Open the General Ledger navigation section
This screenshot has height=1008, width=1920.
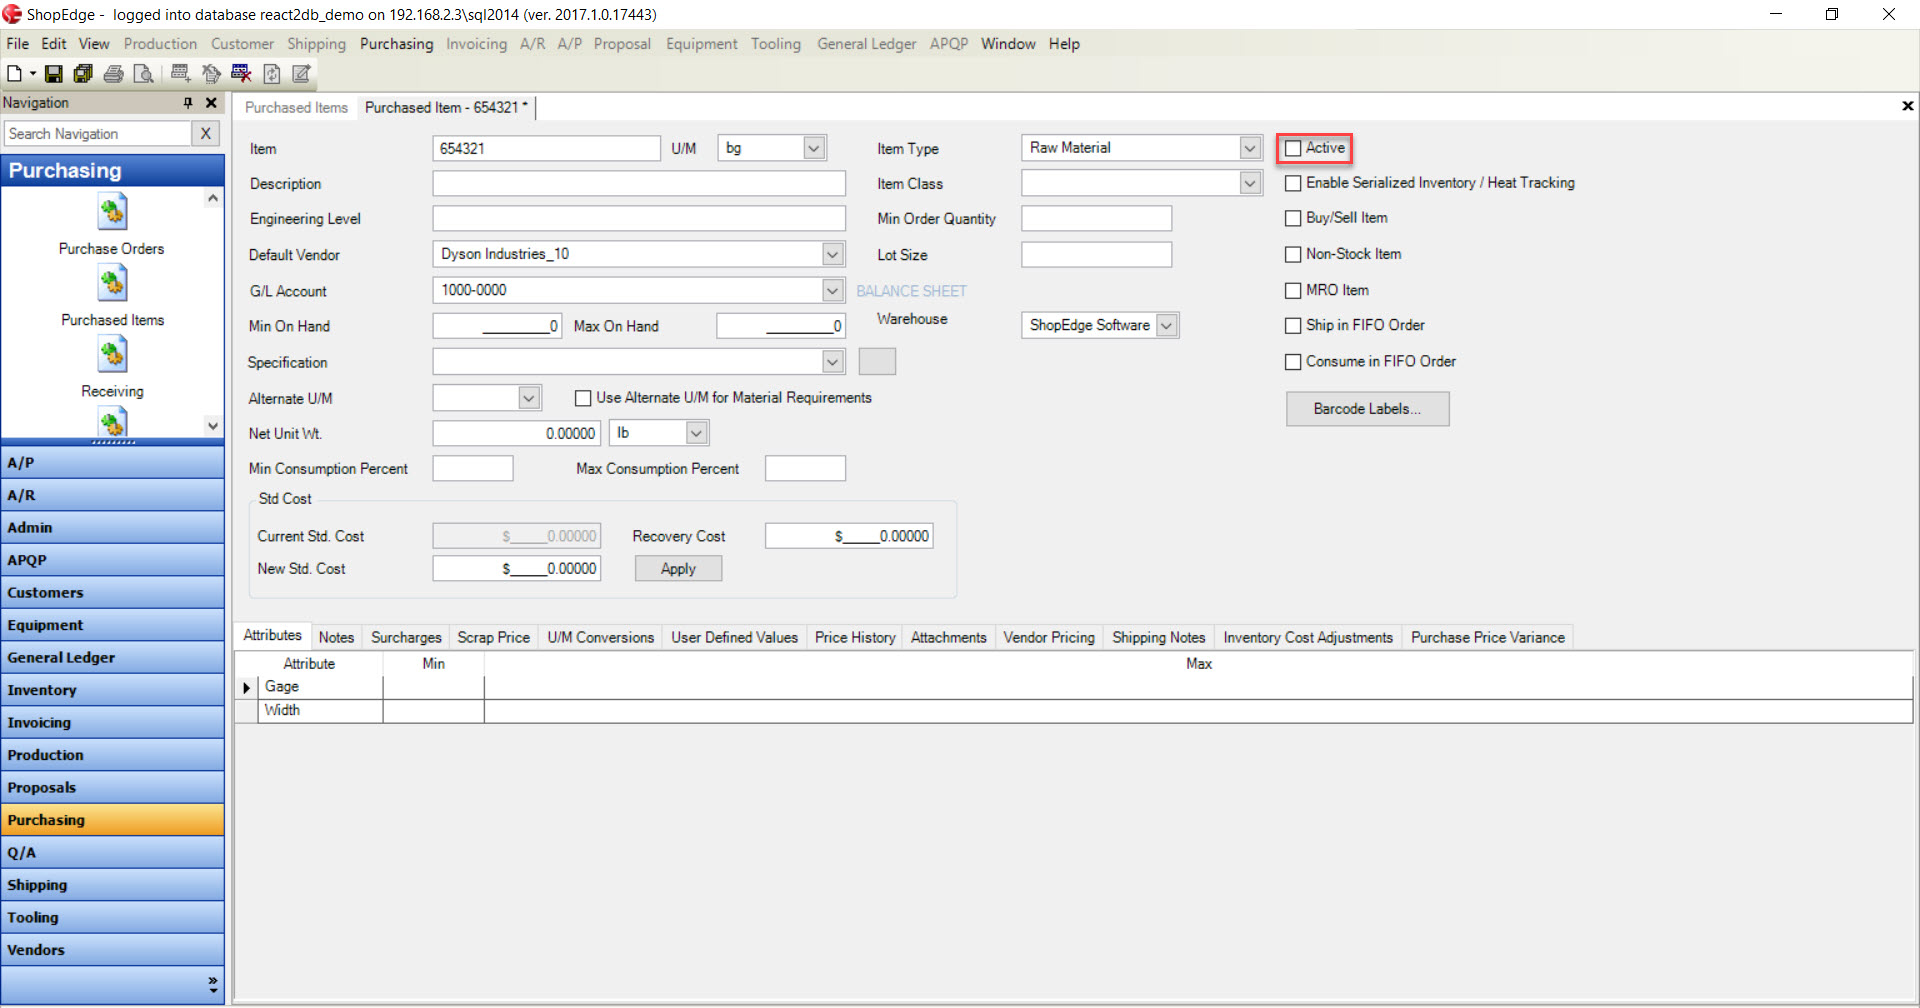tap(112, 657)
